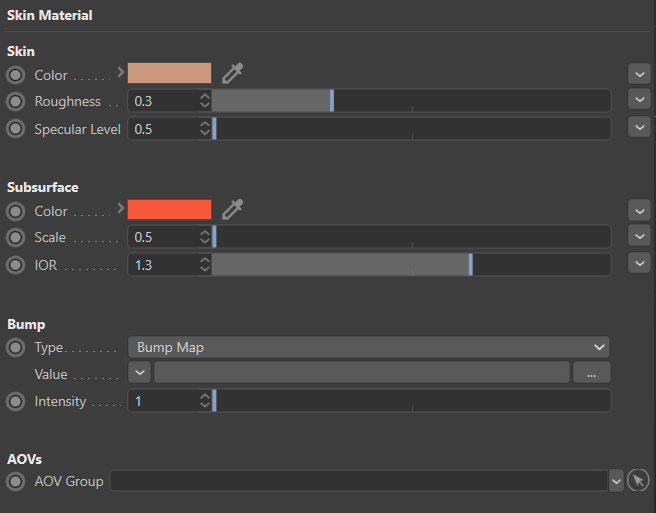This screenshot has width=656, height=513.
Task: Open the AOV Group dropdown
Action: [x=616, y=481]
